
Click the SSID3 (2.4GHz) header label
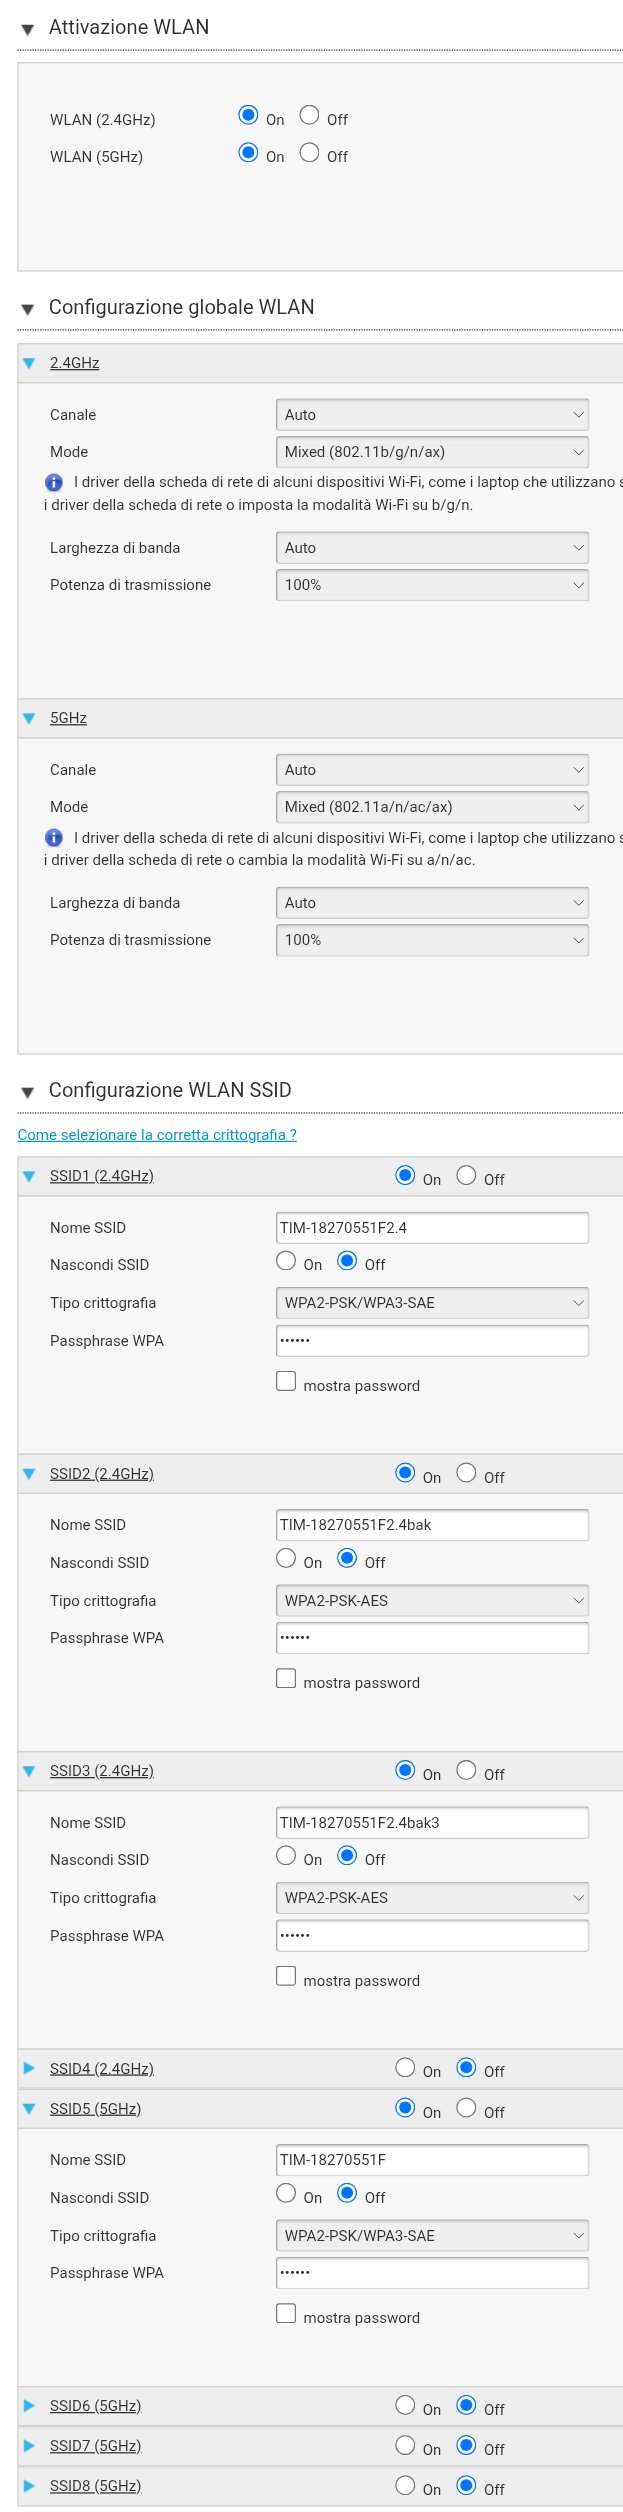click(x=102, y=1771)
